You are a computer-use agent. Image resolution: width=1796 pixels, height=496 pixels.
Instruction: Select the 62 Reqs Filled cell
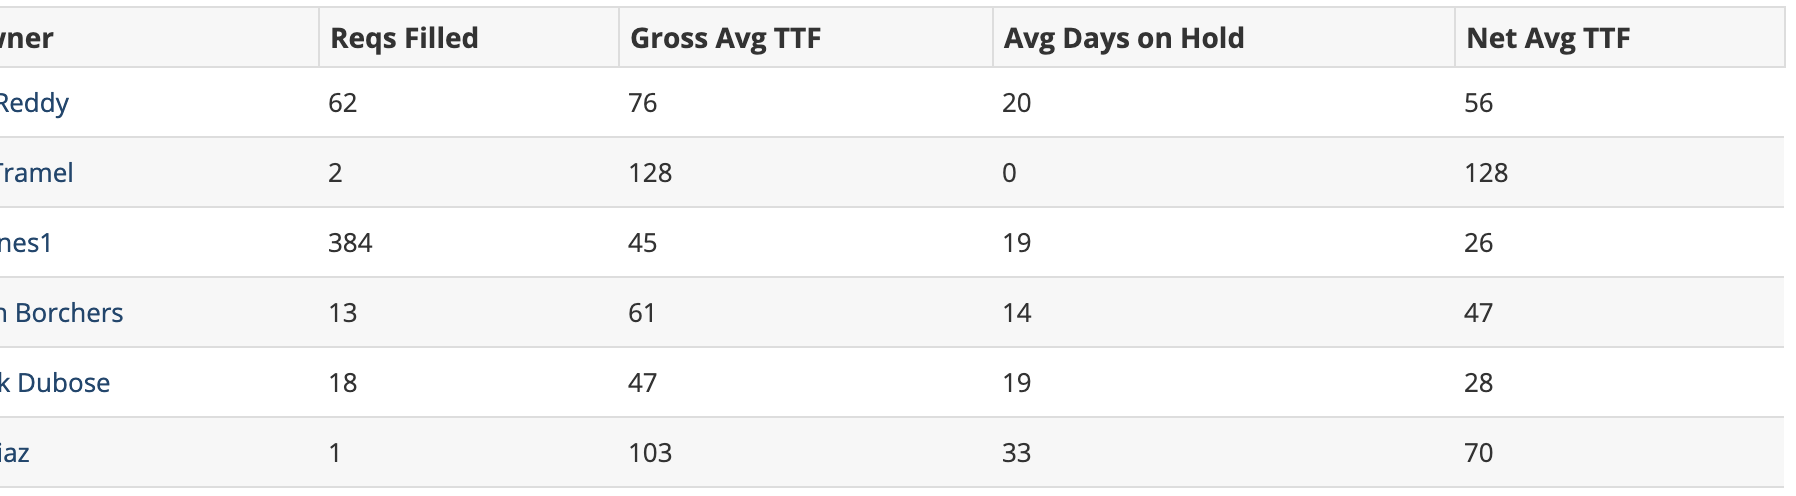[342, 103]
